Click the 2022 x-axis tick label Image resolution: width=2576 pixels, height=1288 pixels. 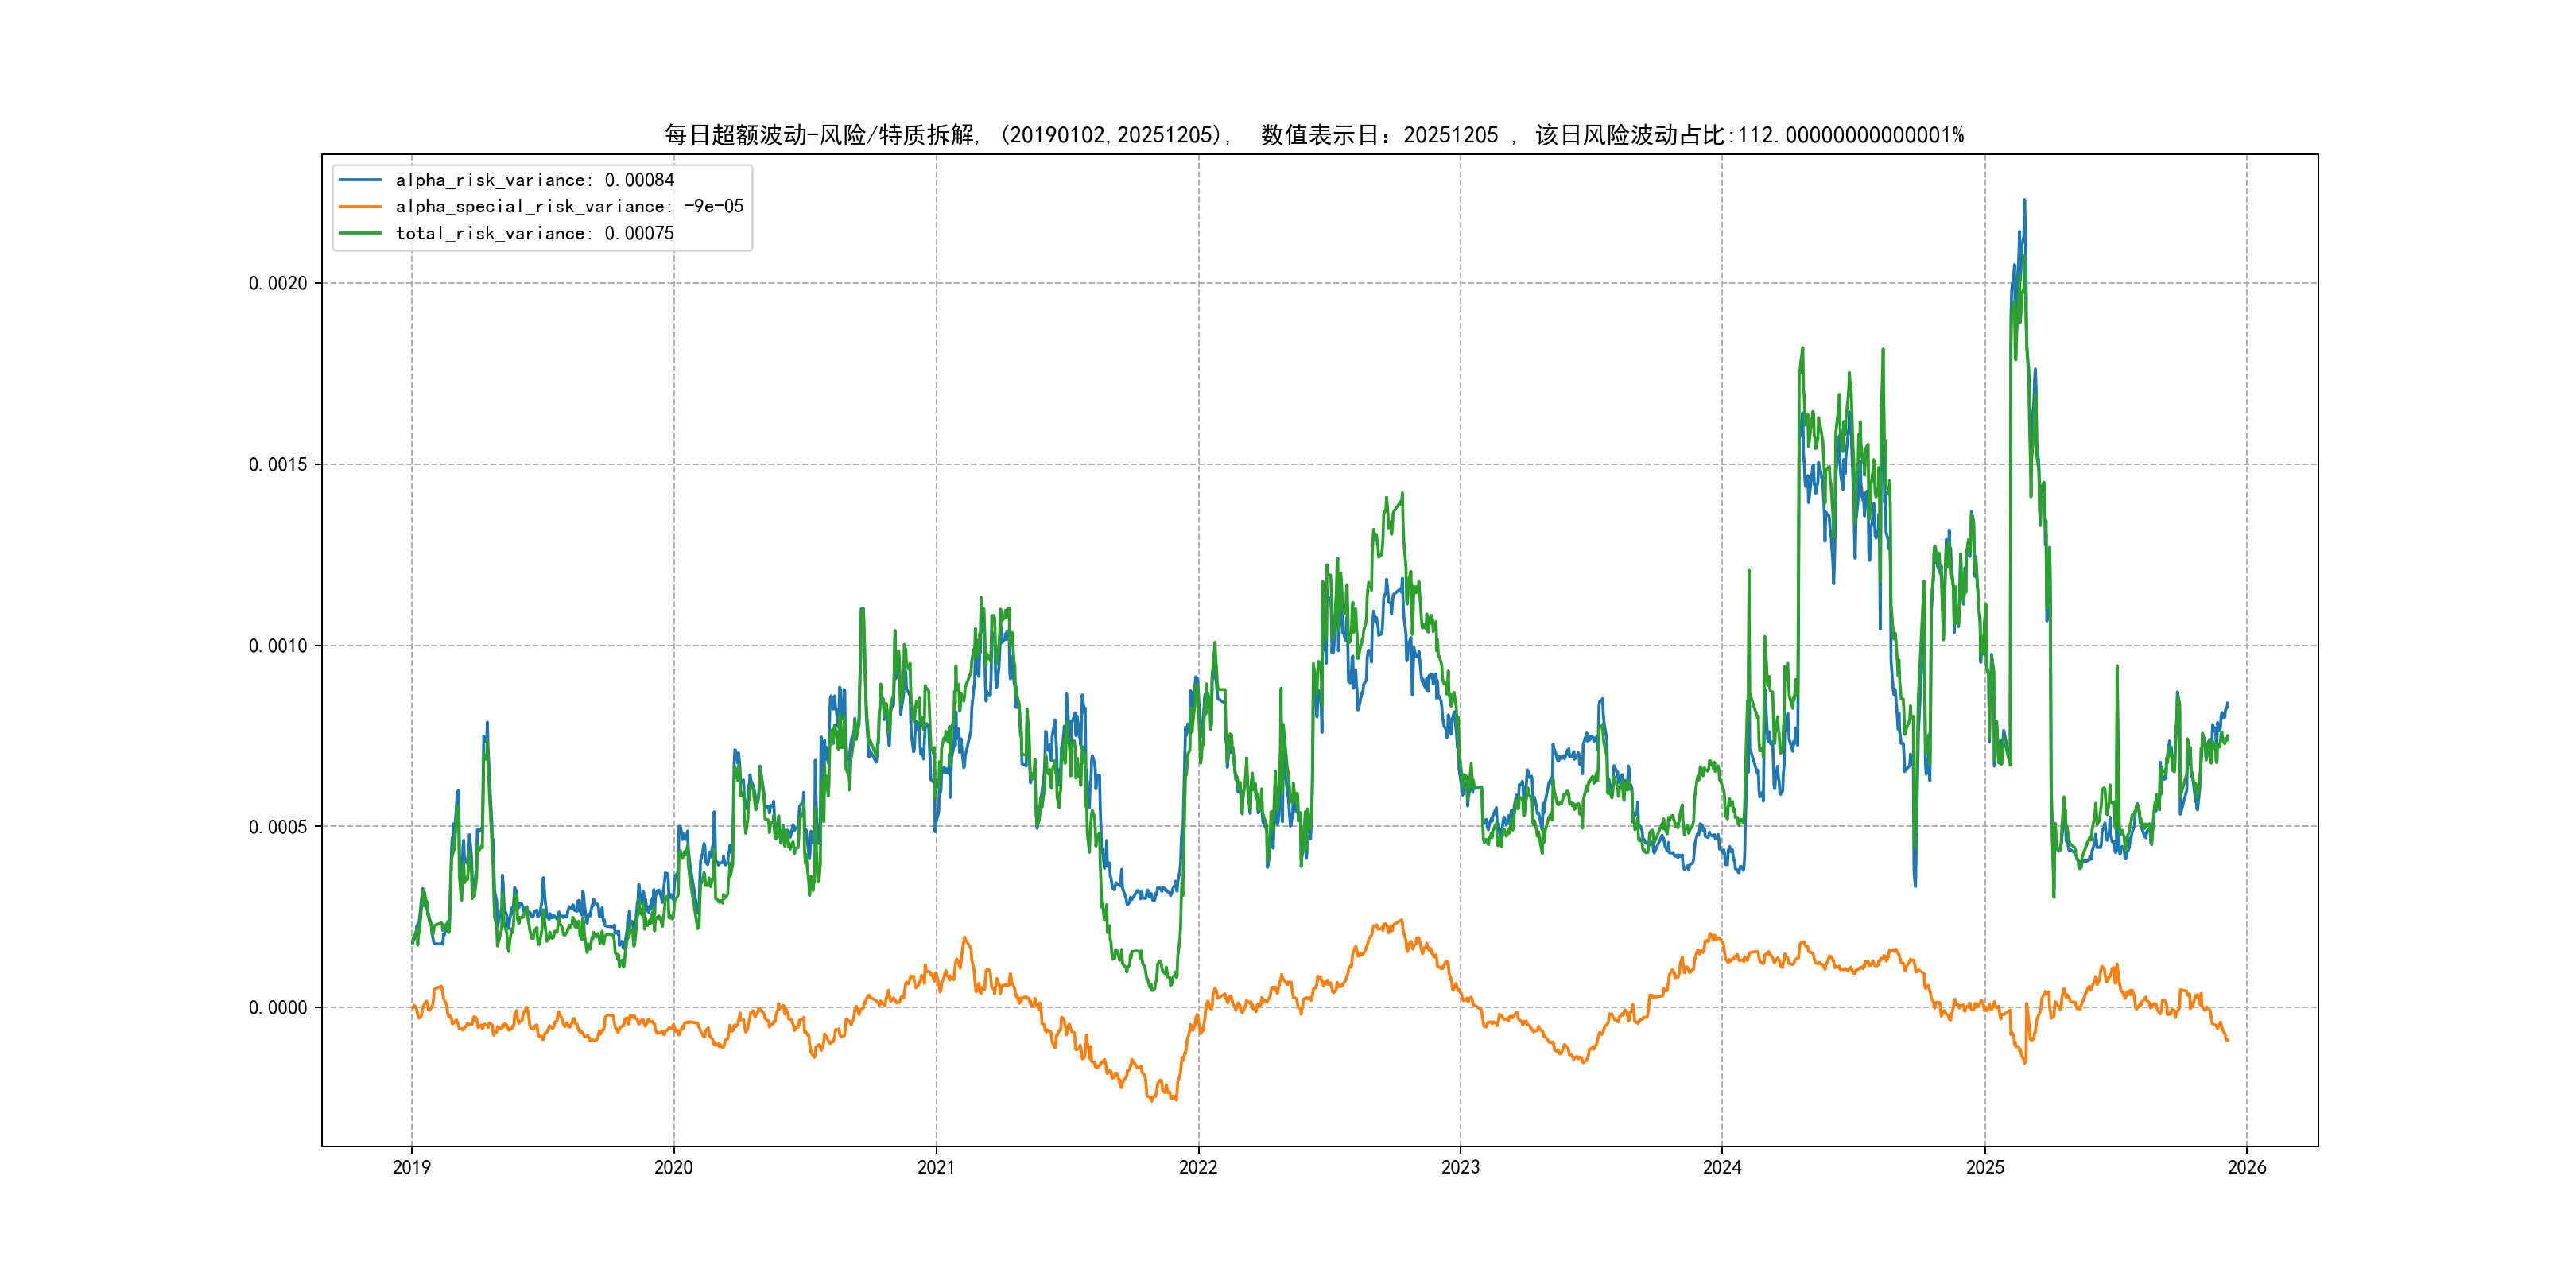coord(1198,1167)
